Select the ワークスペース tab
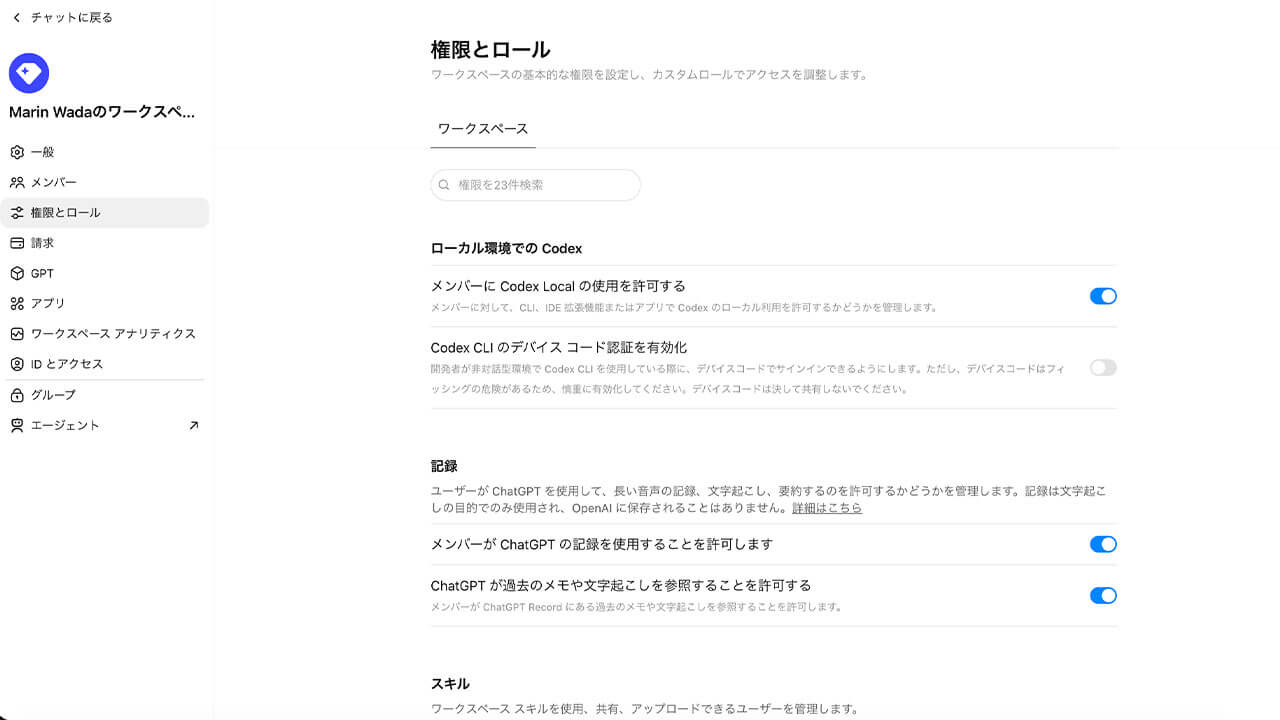Screen dimensions: 1280x720 click(483, 129)
